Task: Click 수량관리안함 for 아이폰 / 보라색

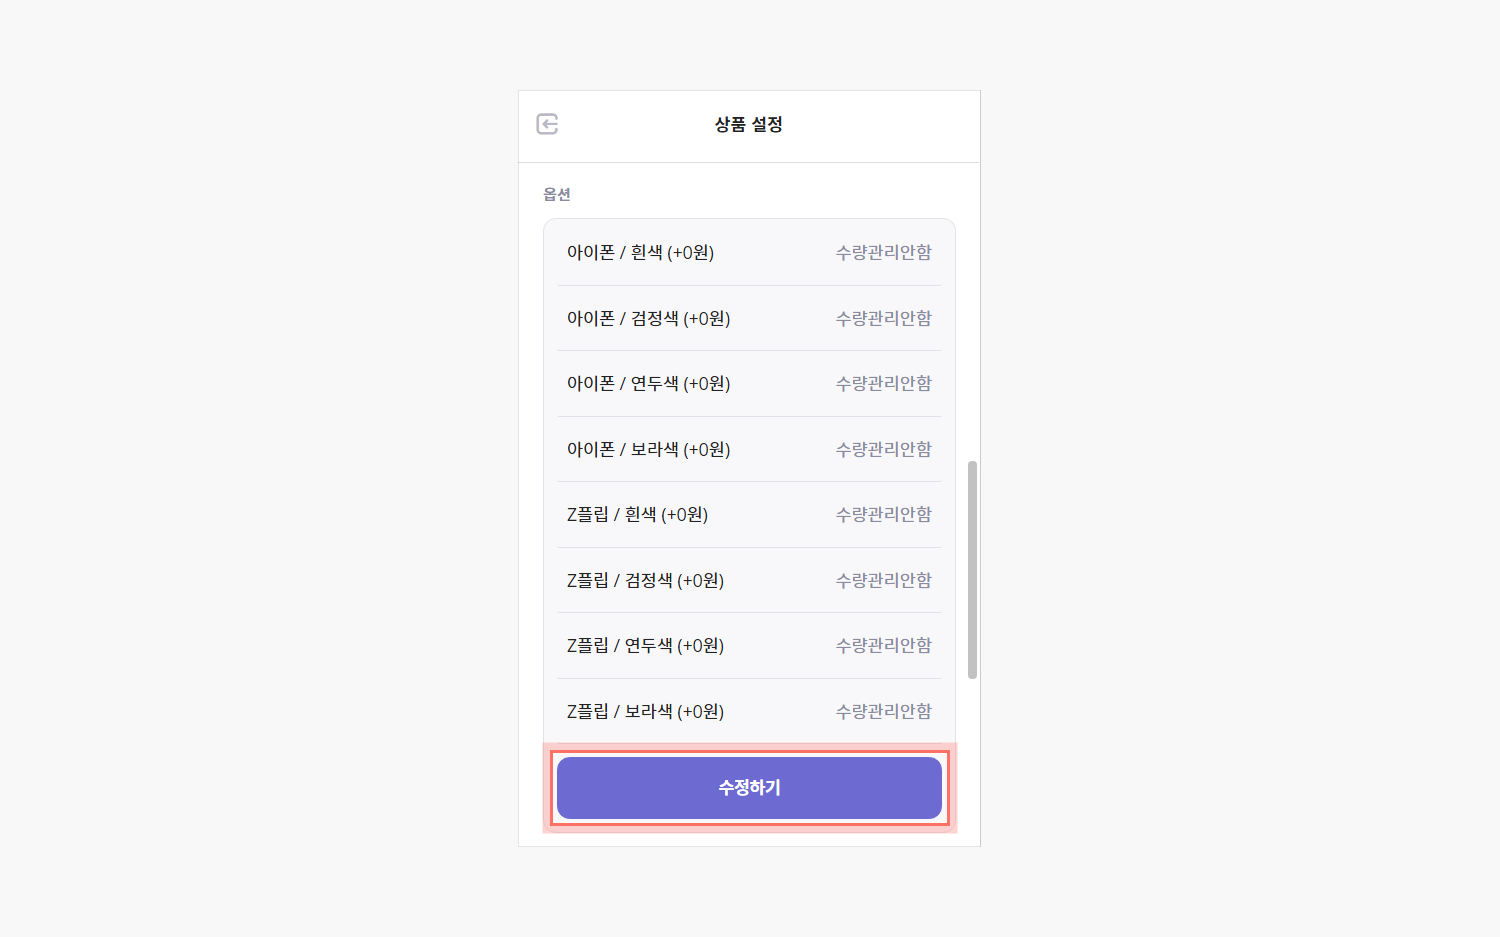Action: tap(884, 449)
